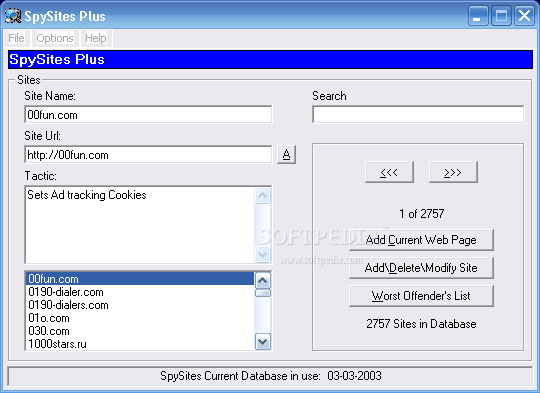Click the site list scrollbar thumb
Screen dimensions: 540x393
coord(263,293)
